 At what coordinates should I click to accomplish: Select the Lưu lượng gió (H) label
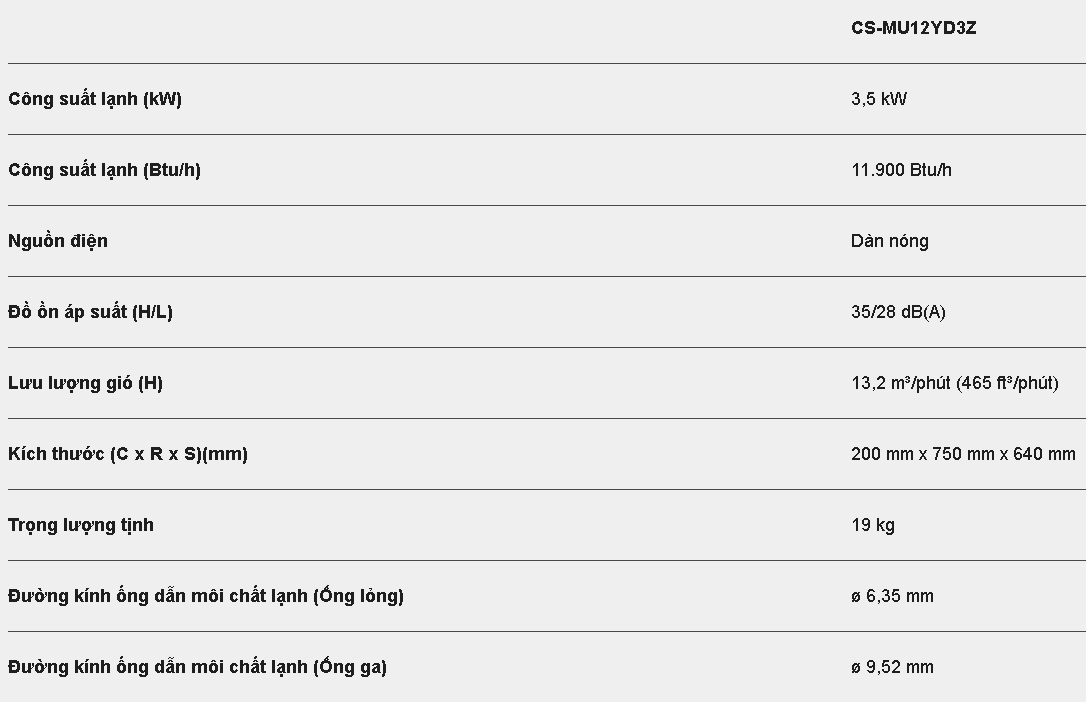coord(85,383)
